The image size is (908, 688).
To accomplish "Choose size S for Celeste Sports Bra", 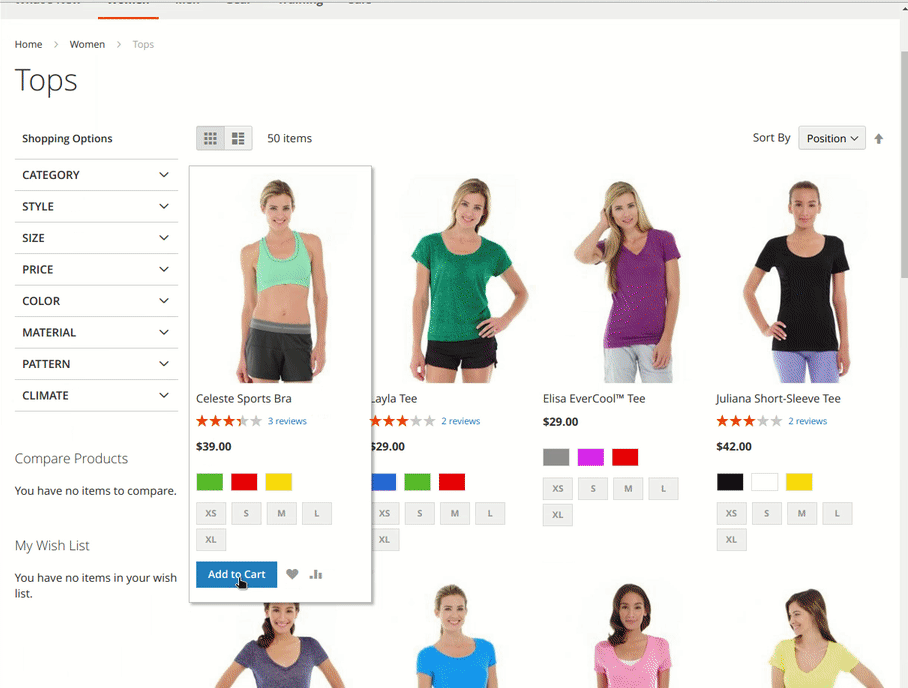I will click(246, 514).
